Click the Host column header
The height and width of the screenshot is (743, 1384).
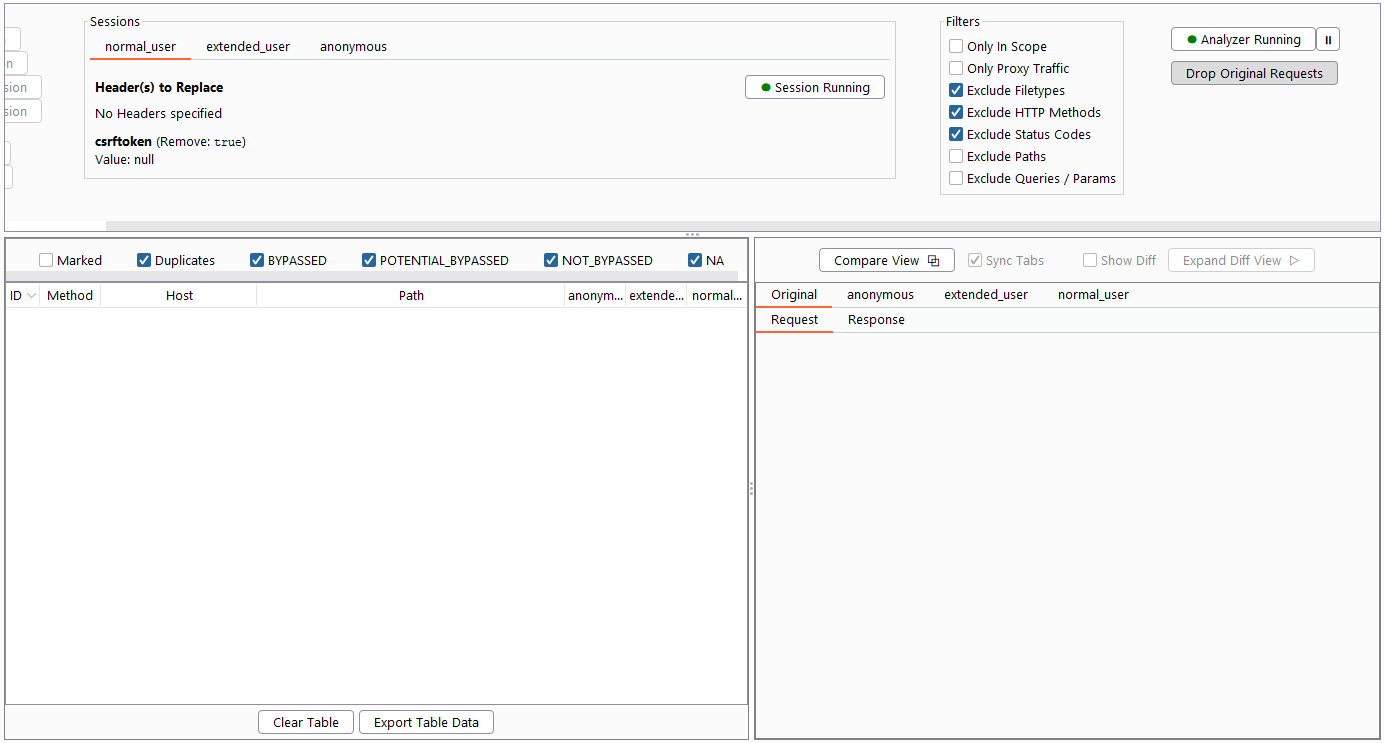[x=179, y=296]
